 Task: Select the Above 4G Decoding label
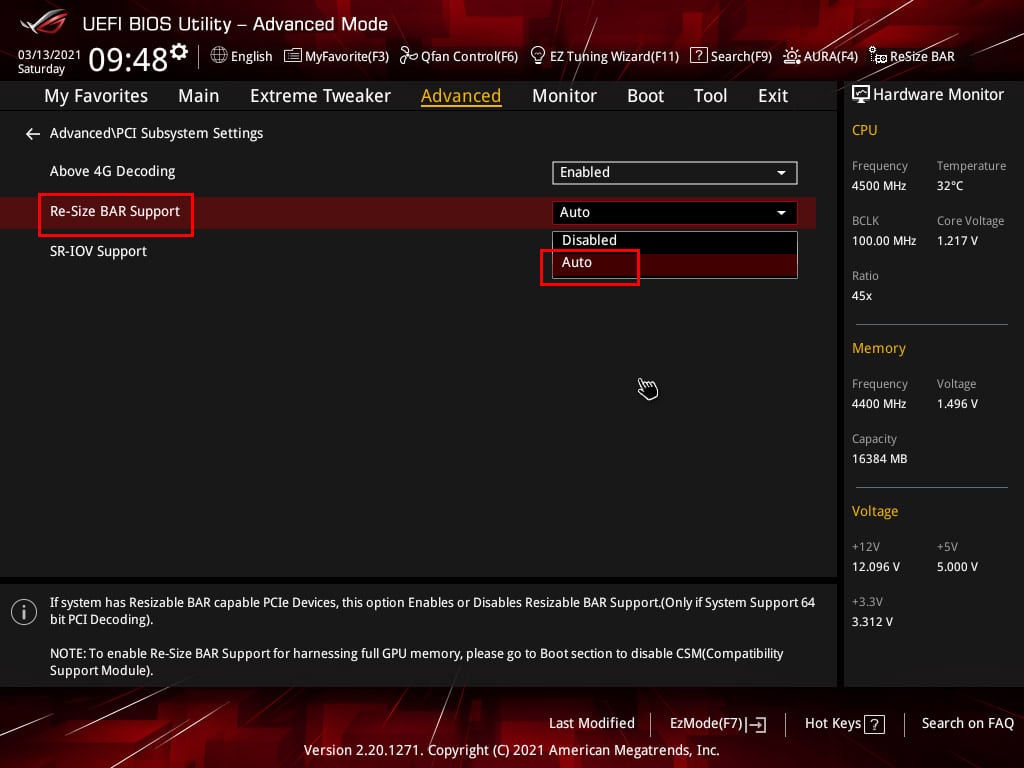click(112, 172)
